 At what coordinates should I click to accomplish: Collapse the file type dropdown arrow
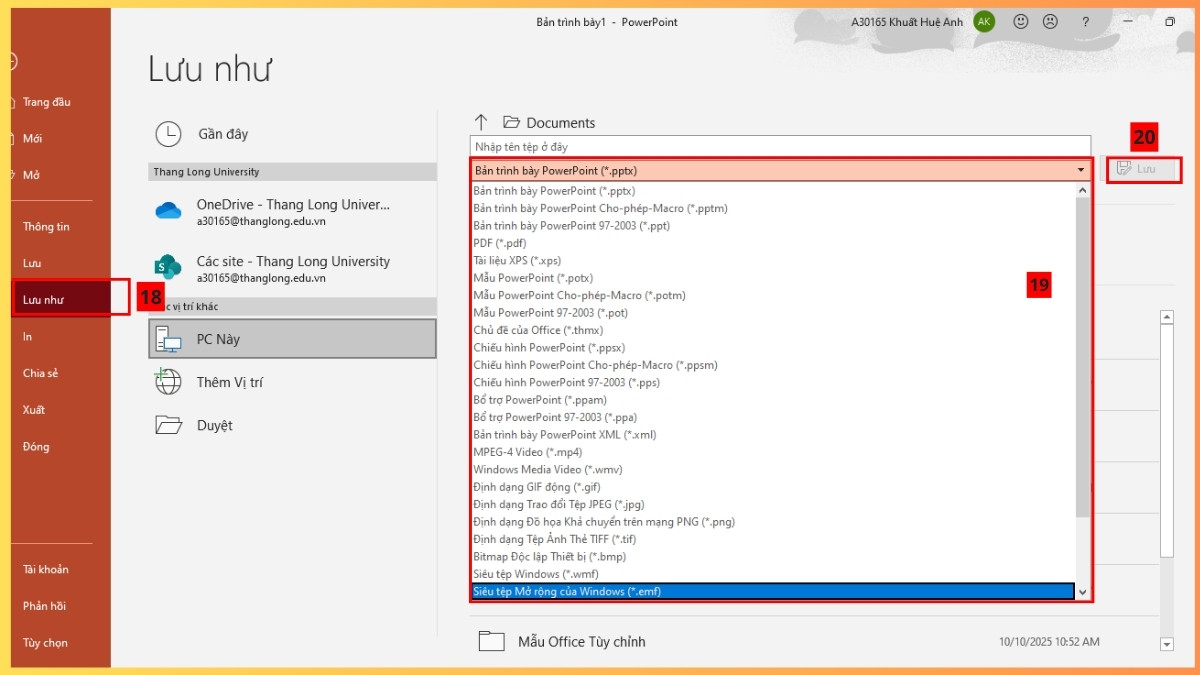pos(1081,170)
